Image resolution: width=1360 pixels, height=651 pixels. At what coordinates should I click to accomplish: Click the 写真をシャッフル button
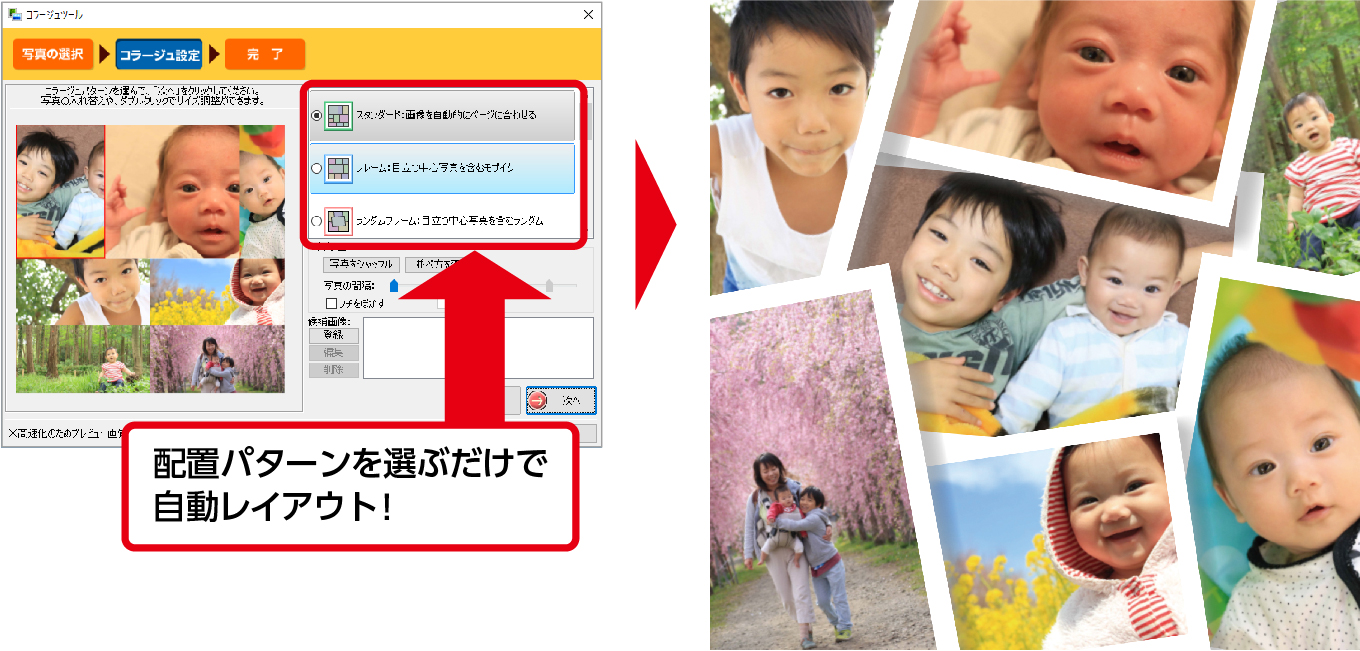click(362, 264)
